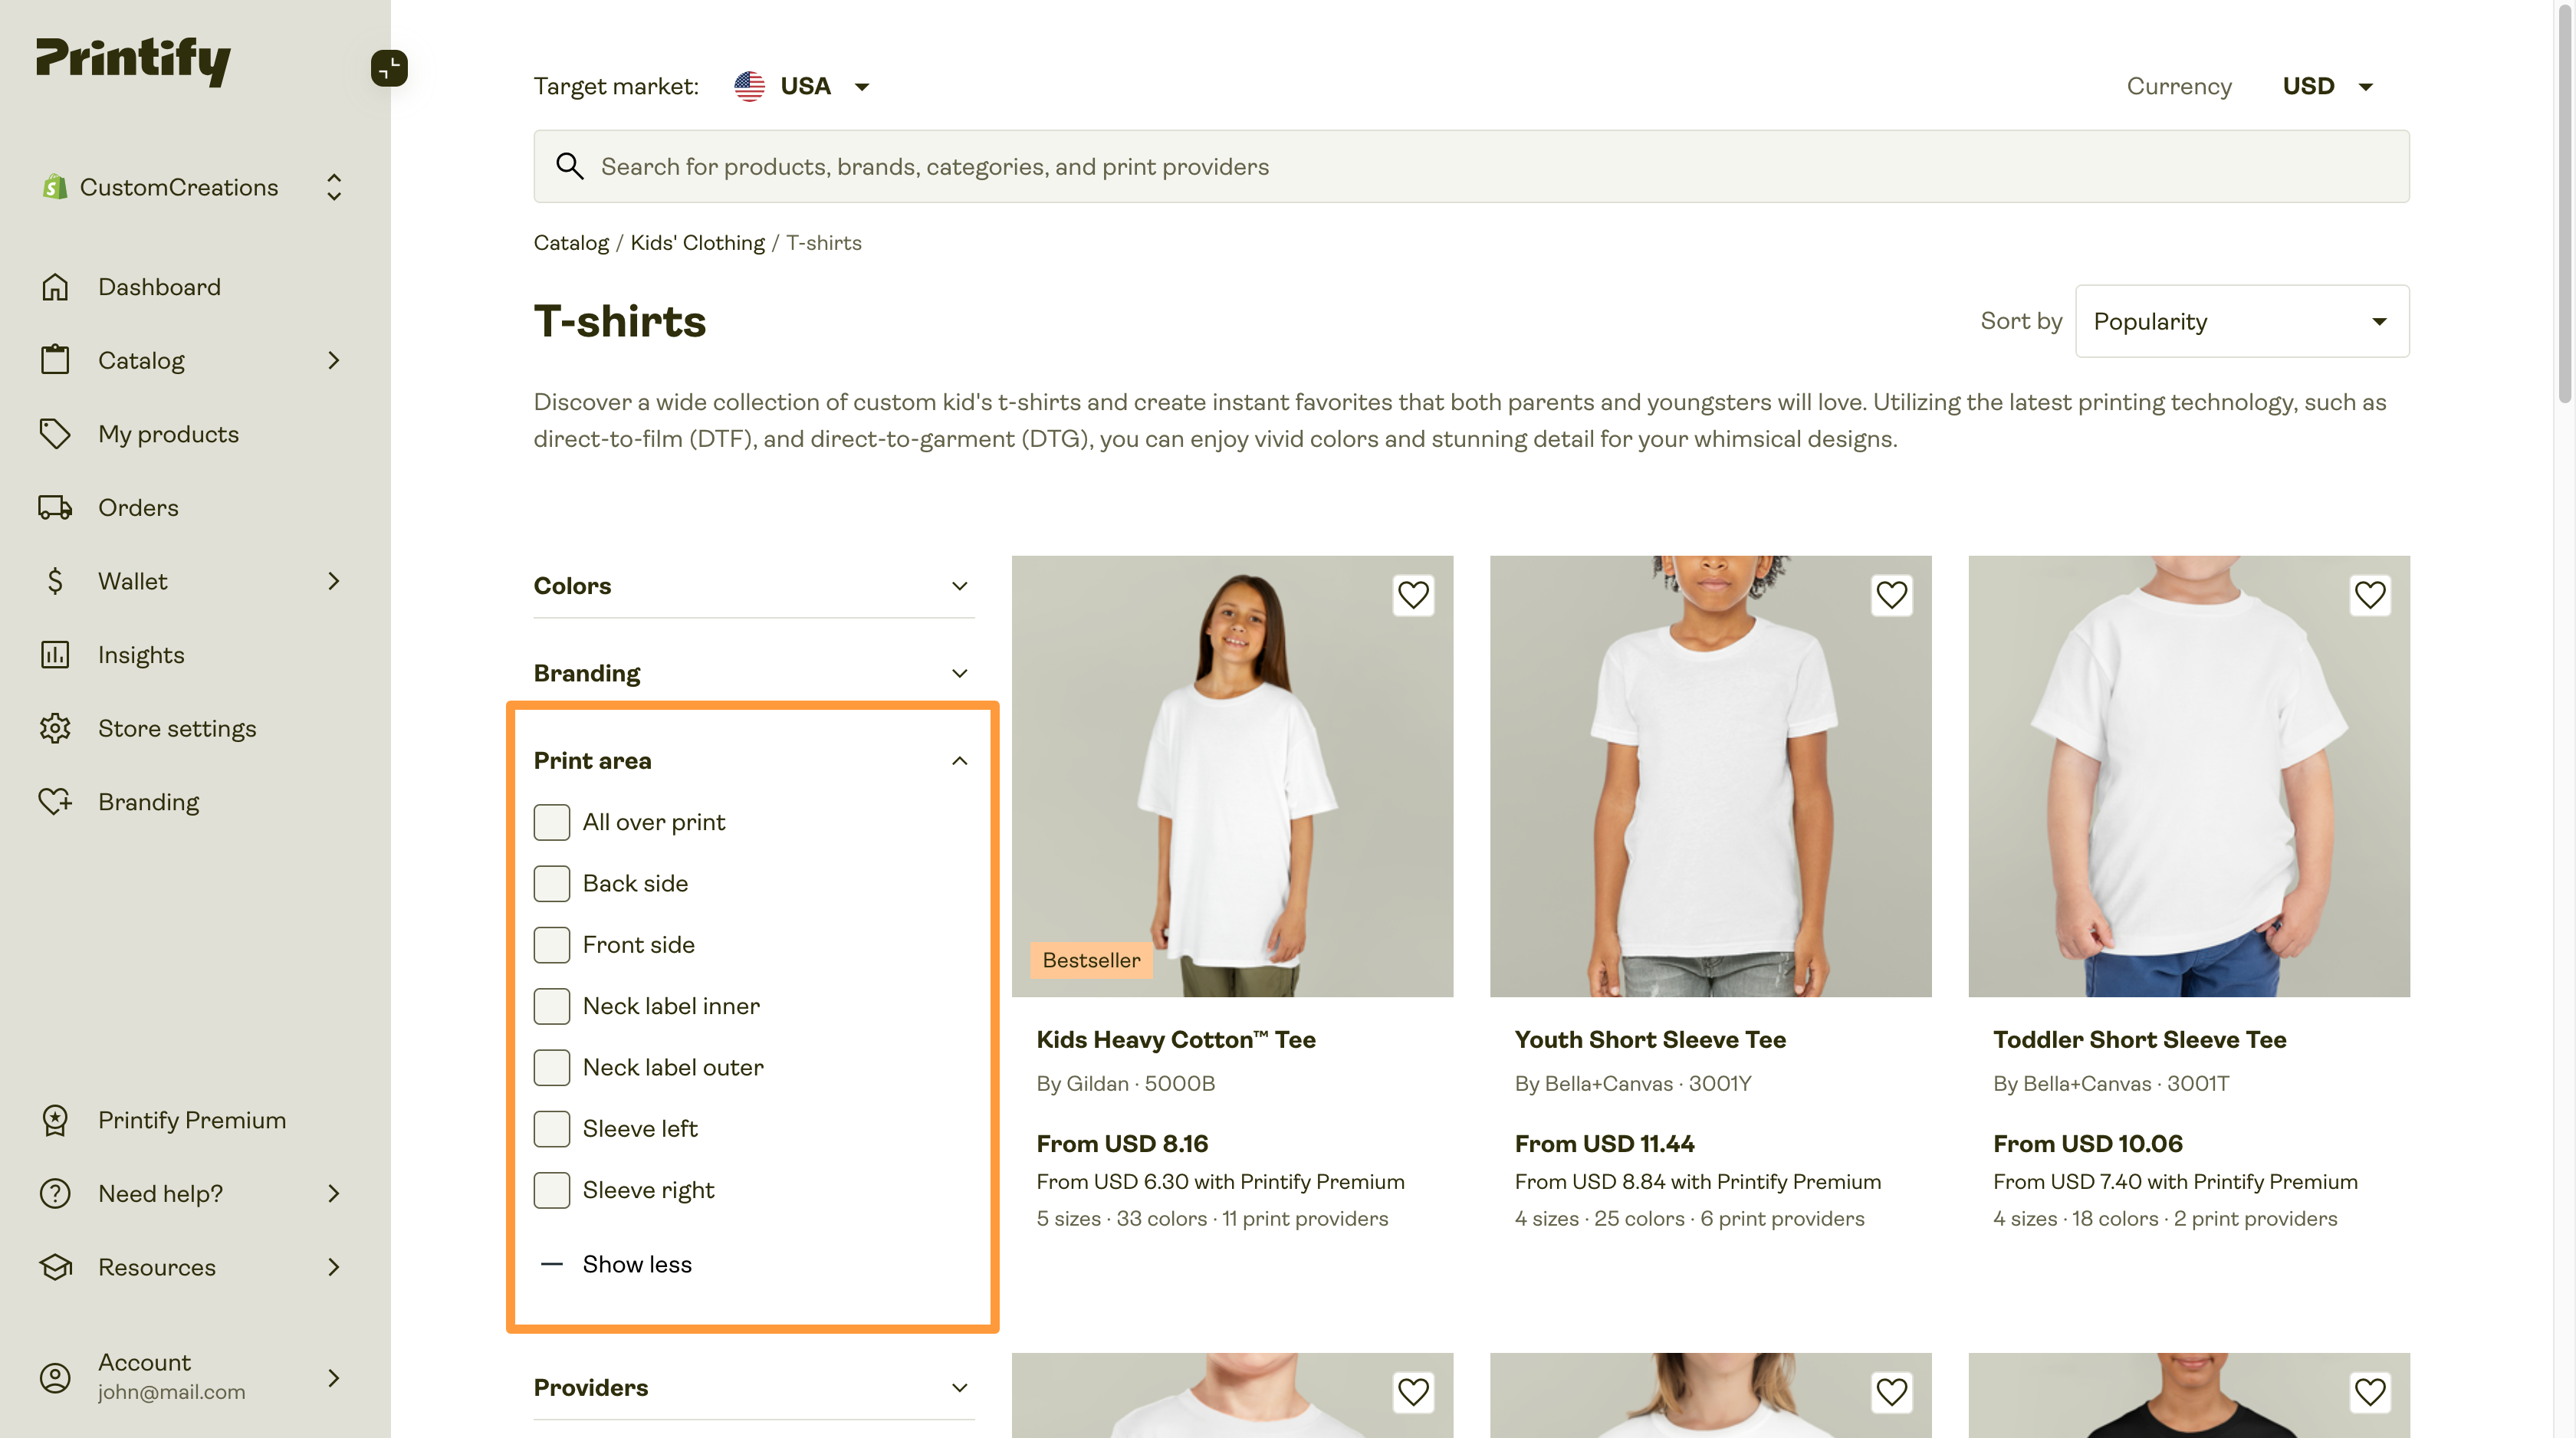Open the Target market USA dropdown
This screenshot has height=1438, width=2576.
click(x=802, y=86)
